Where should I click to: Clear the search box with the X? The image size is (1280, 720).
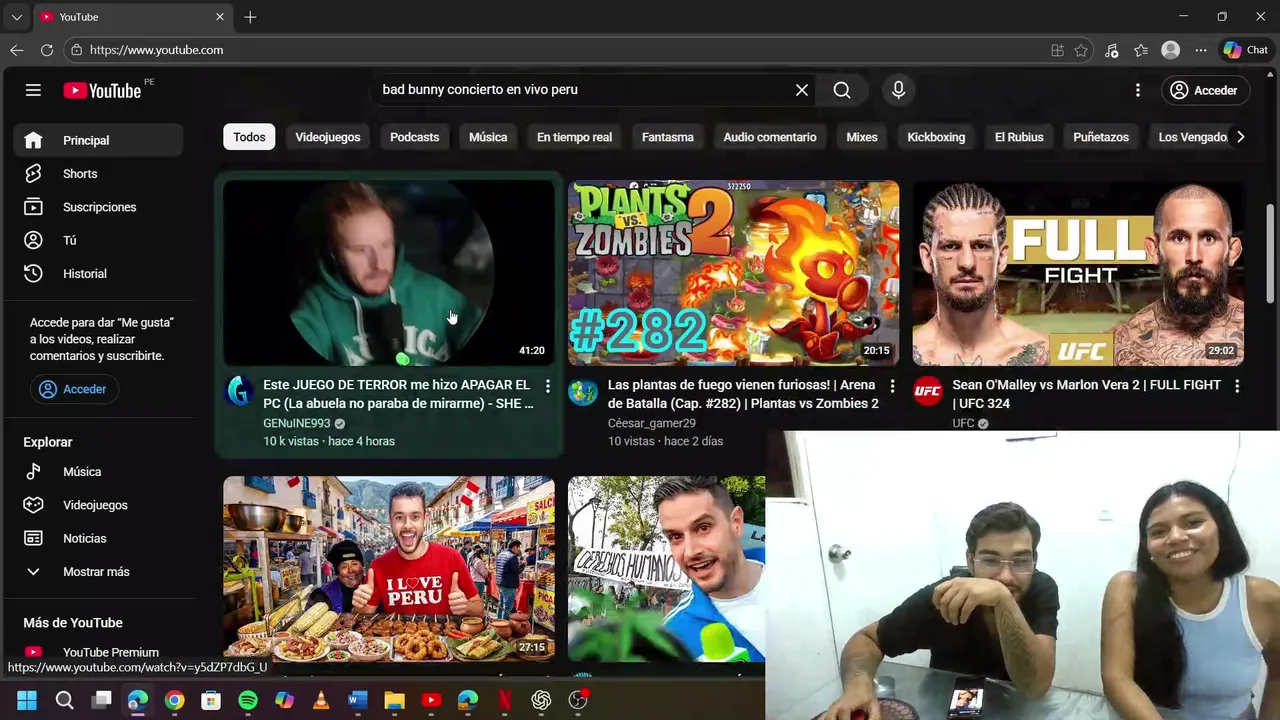point(802,90)
